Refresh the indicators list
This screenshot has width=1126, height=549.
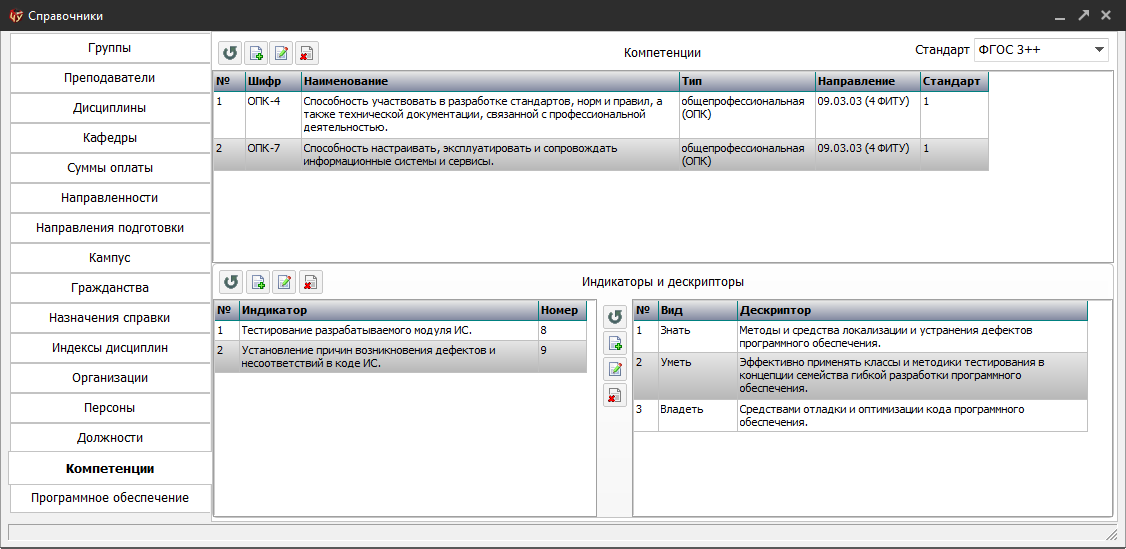click(x=231, y=282)
